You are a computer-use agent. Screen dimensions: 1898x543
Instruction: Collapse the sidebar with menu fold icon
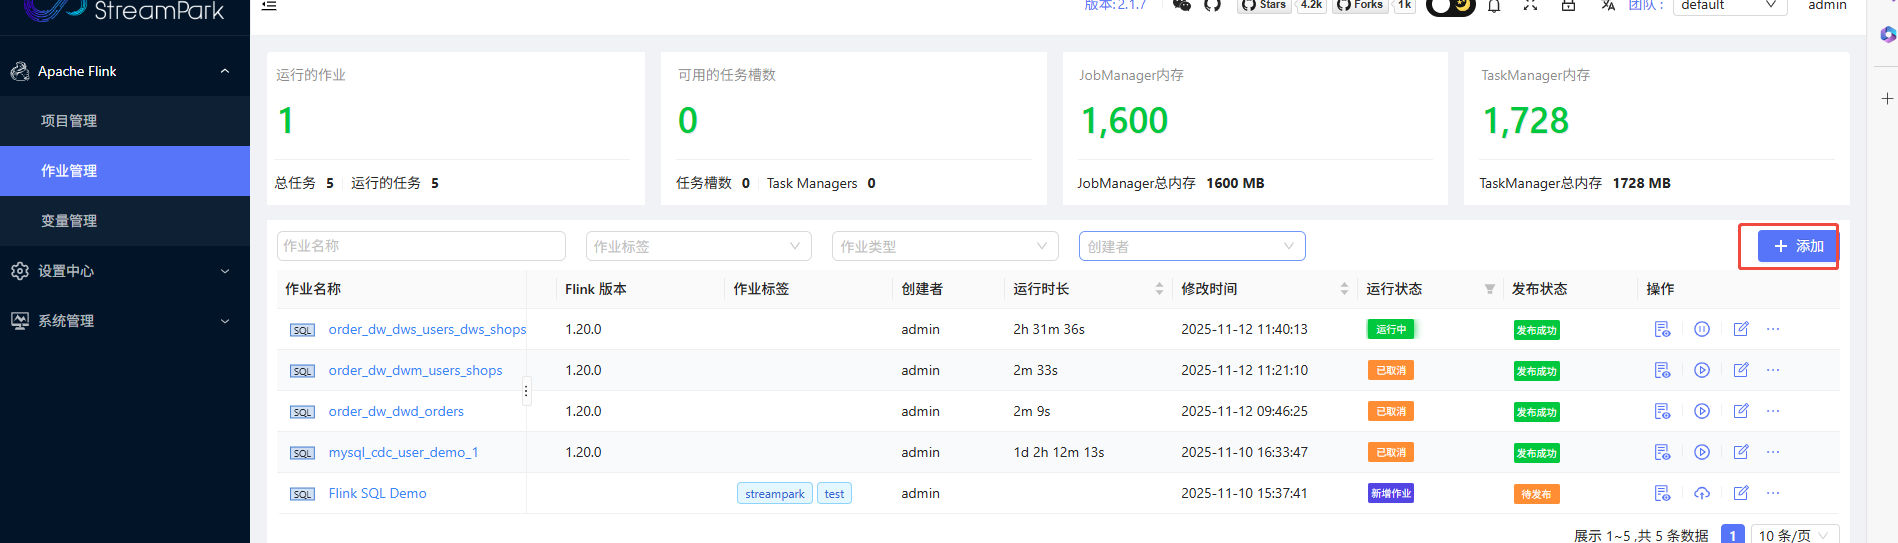(269, 5)
